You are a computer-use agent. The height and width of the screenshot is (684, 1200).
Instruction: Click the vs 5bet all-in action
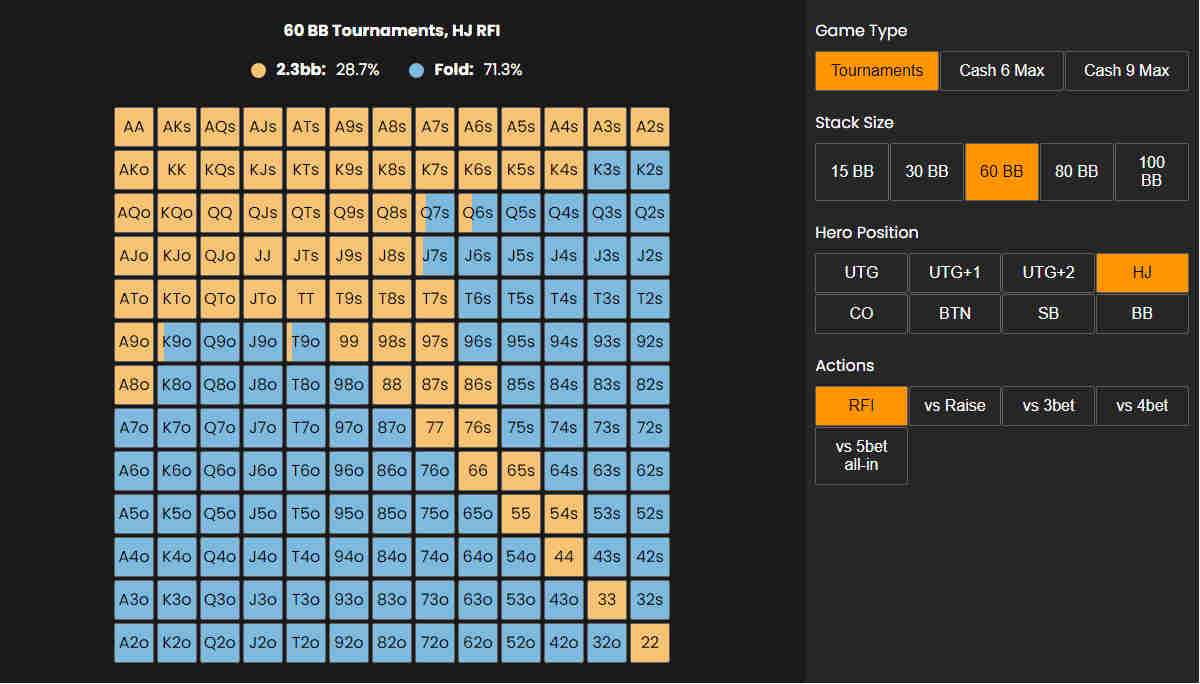[861, 456]
